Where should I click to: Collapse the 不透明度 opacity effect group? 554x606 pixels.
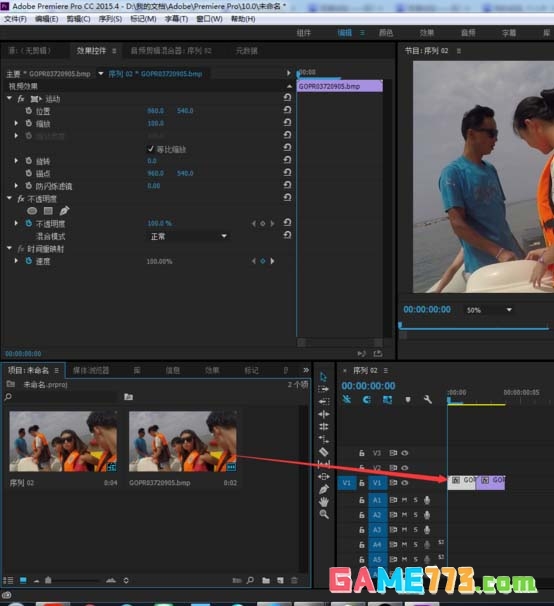[x=9, y=198]
